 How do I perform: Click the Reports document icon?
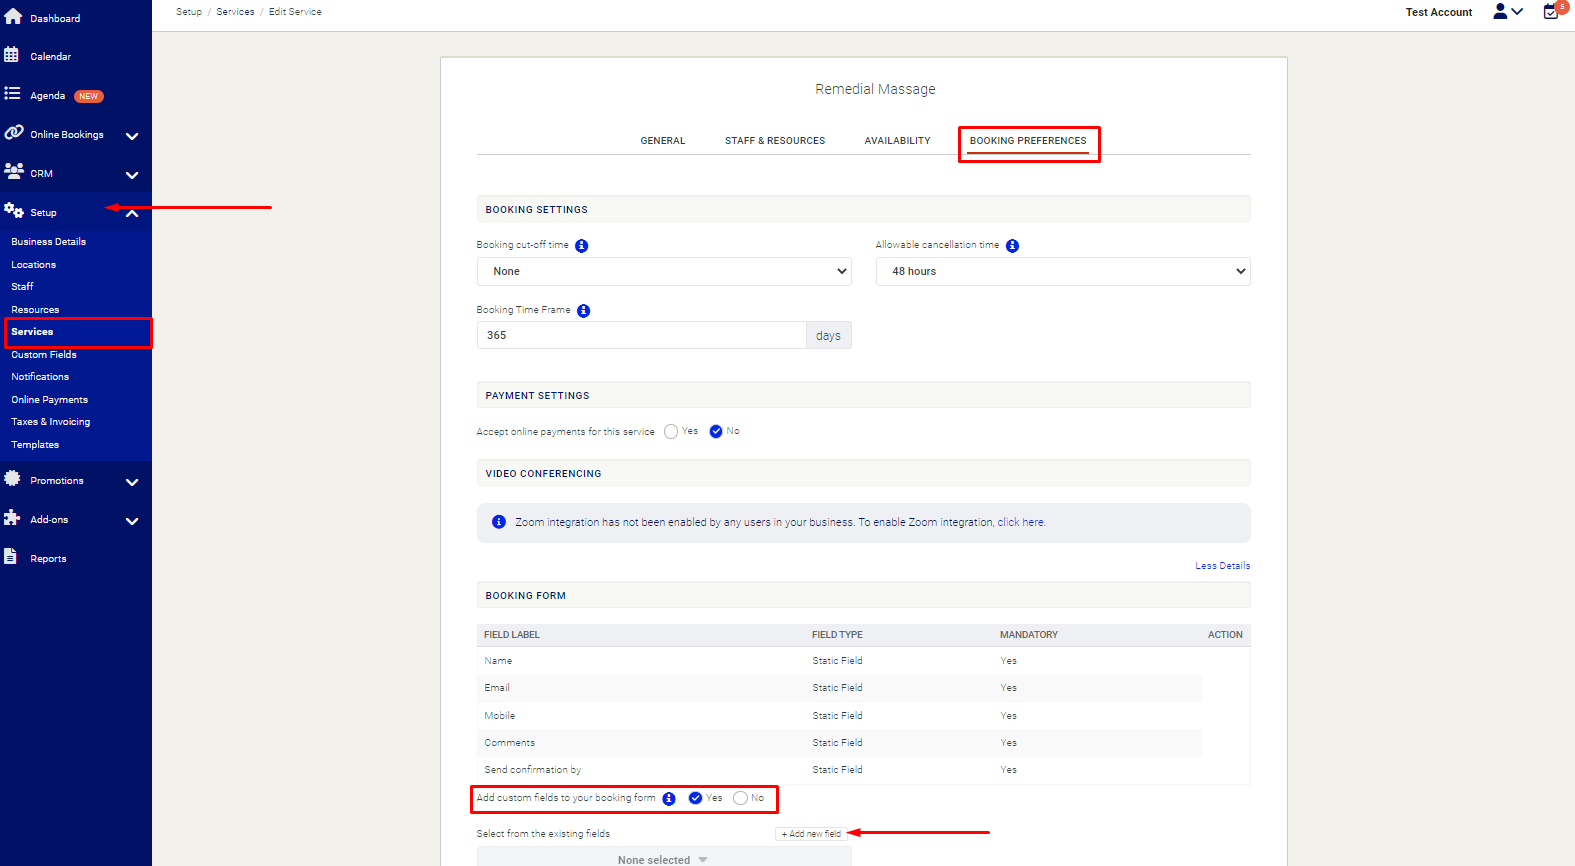(x=11, y=557)
